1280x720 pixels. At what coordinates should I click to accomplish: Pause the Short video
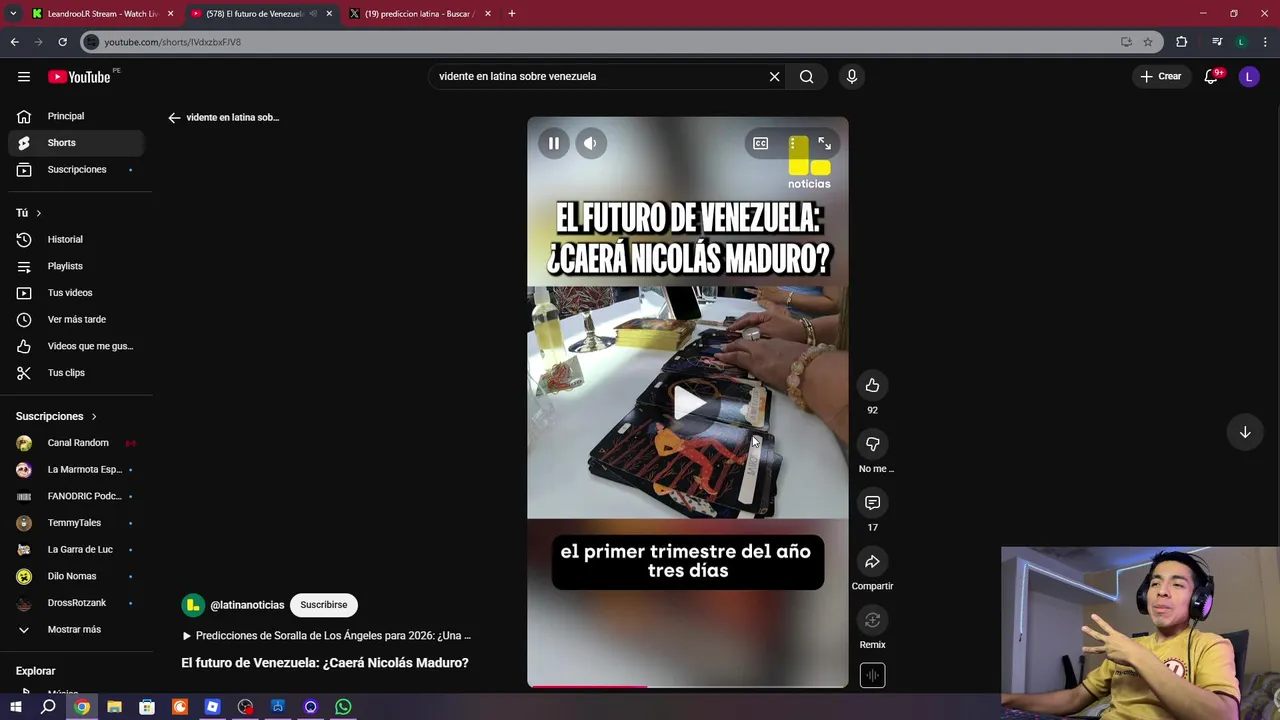click(x=553, y=143)
